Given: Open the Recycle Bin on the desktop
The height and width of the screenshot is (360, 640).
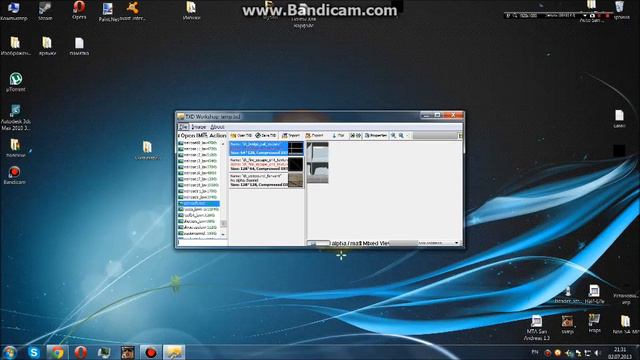Looking at the screenshot, I should pos(620,10).
